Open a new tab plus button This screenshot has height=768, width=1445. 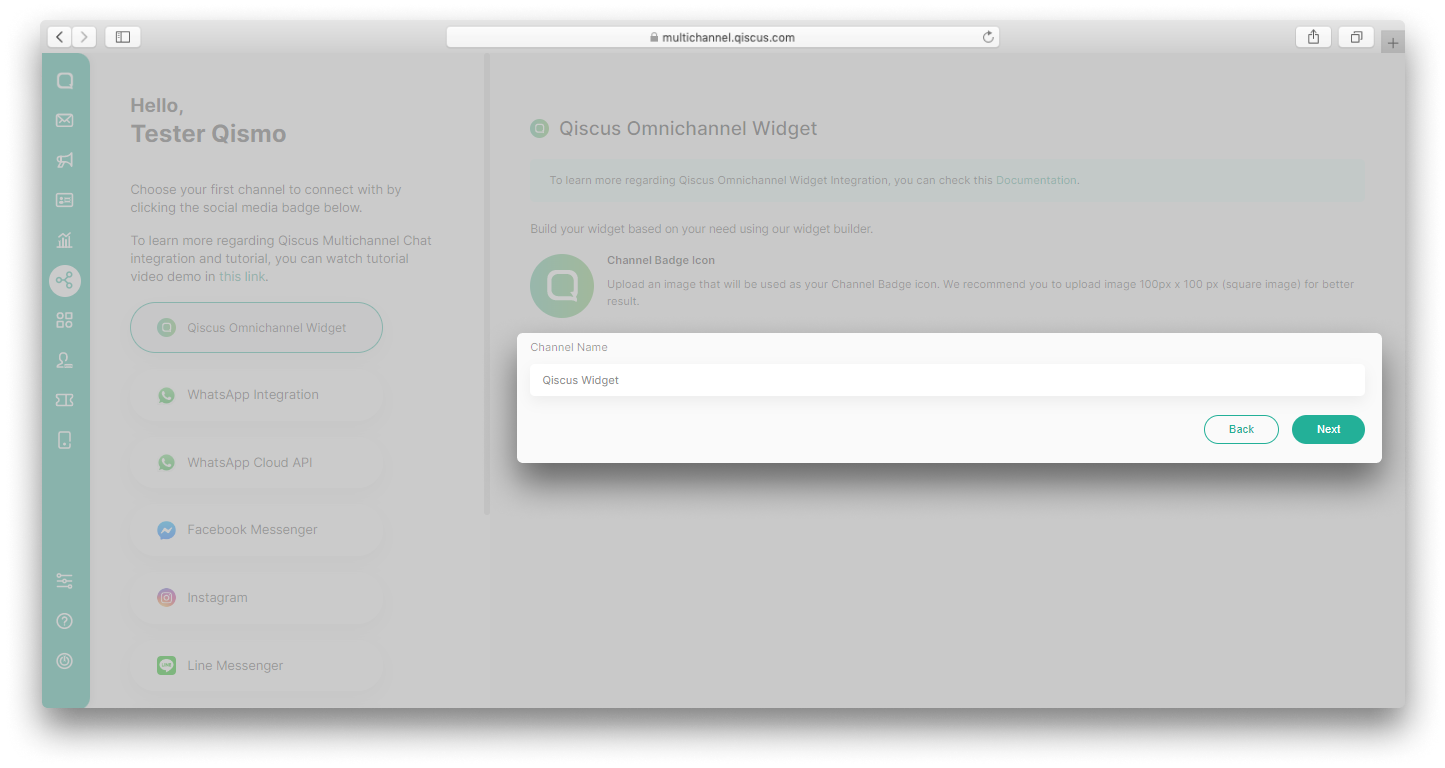(1393, 43)
